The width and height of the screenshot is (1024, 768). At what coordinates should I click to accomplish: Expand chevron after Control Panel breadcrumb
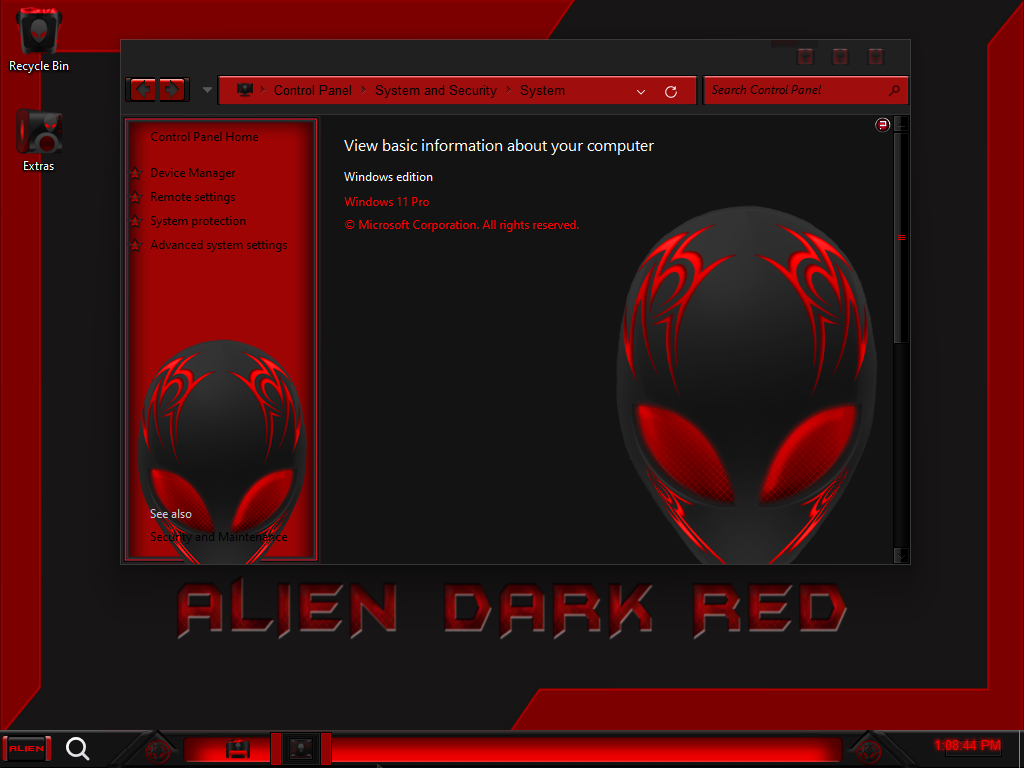point(363,89)
